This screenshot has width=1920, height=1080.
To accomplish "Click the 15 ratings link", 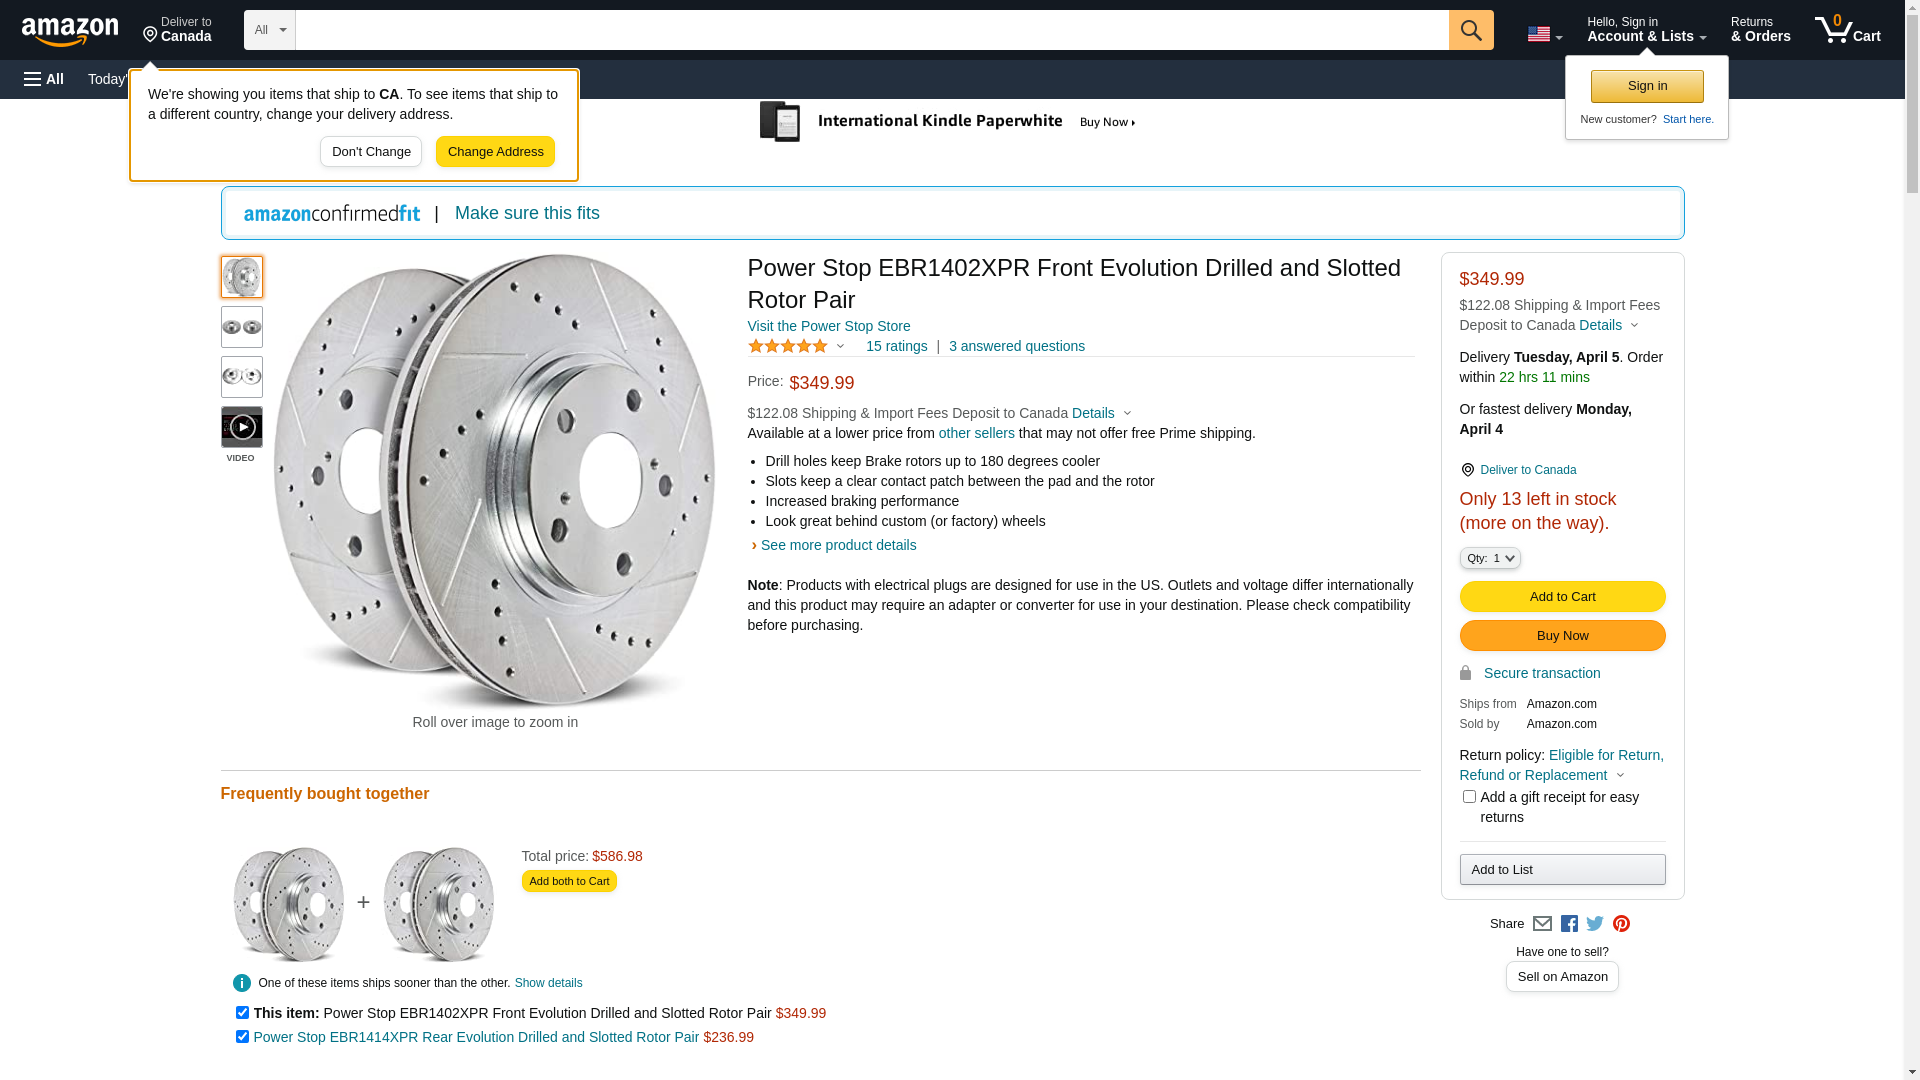I will [x=896, y=346].
